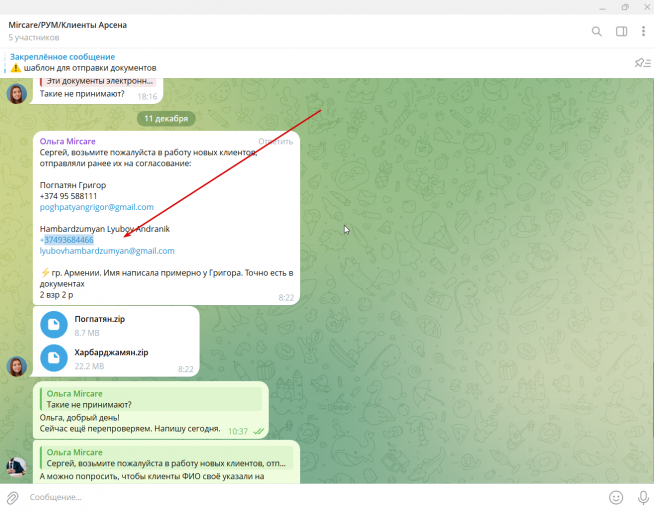This screenshot has height=512, width=654.
Task: Click the text Hambardzumyan Lyubov Andranik
Action: pos(105,229)
